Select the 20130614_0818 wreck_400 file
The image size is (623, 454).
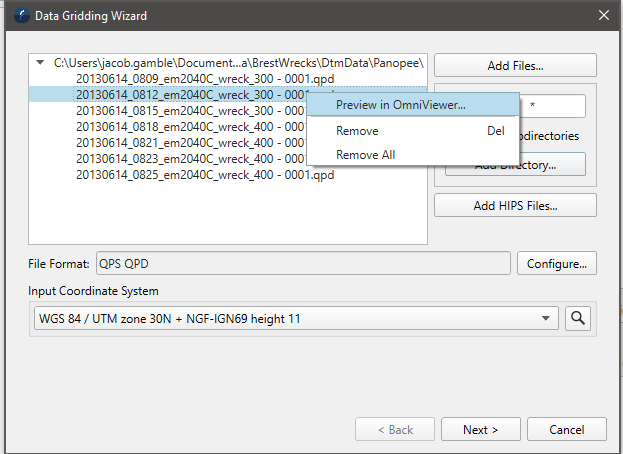coord(190,126)
